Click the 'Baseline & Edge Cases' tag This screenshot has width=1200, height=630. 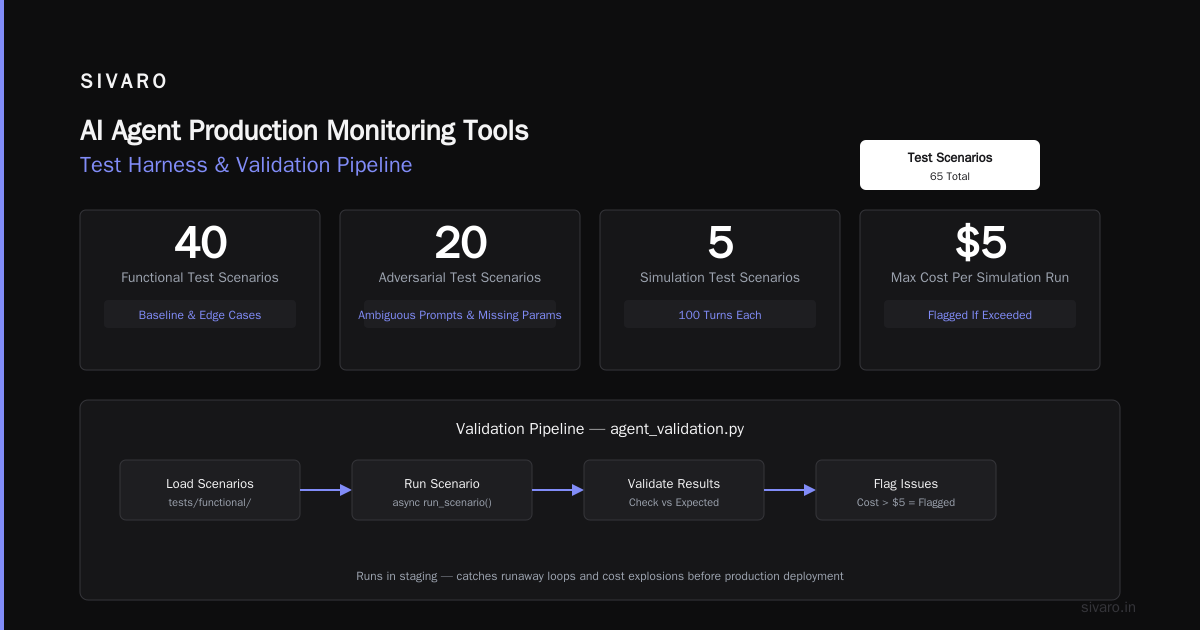200,315
